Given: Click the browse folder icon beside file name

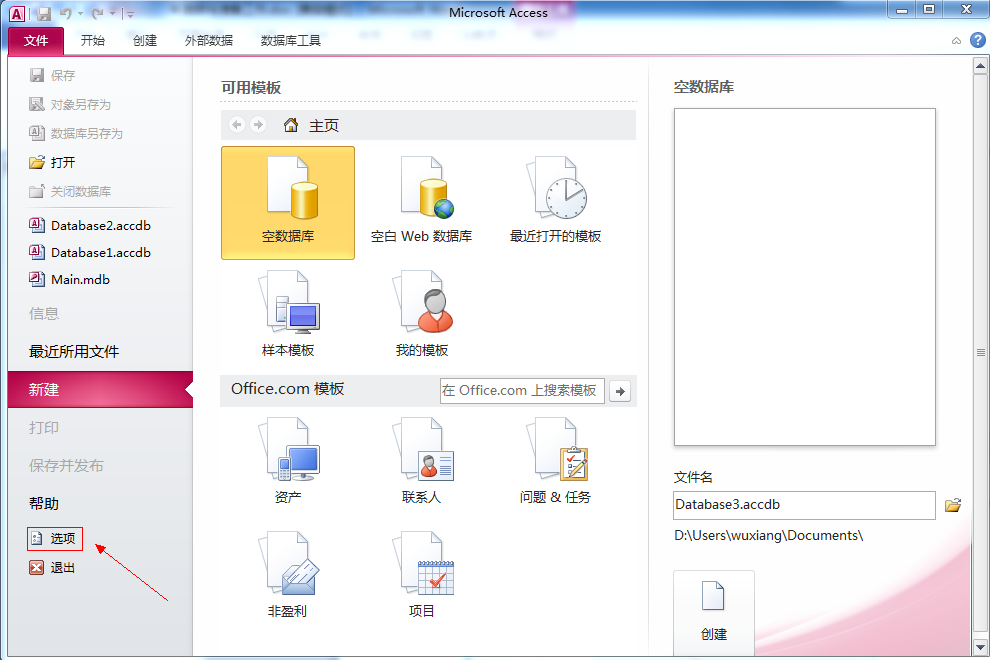Looking at the screenshot, I should pyautogui.click(x=953, y=505).
